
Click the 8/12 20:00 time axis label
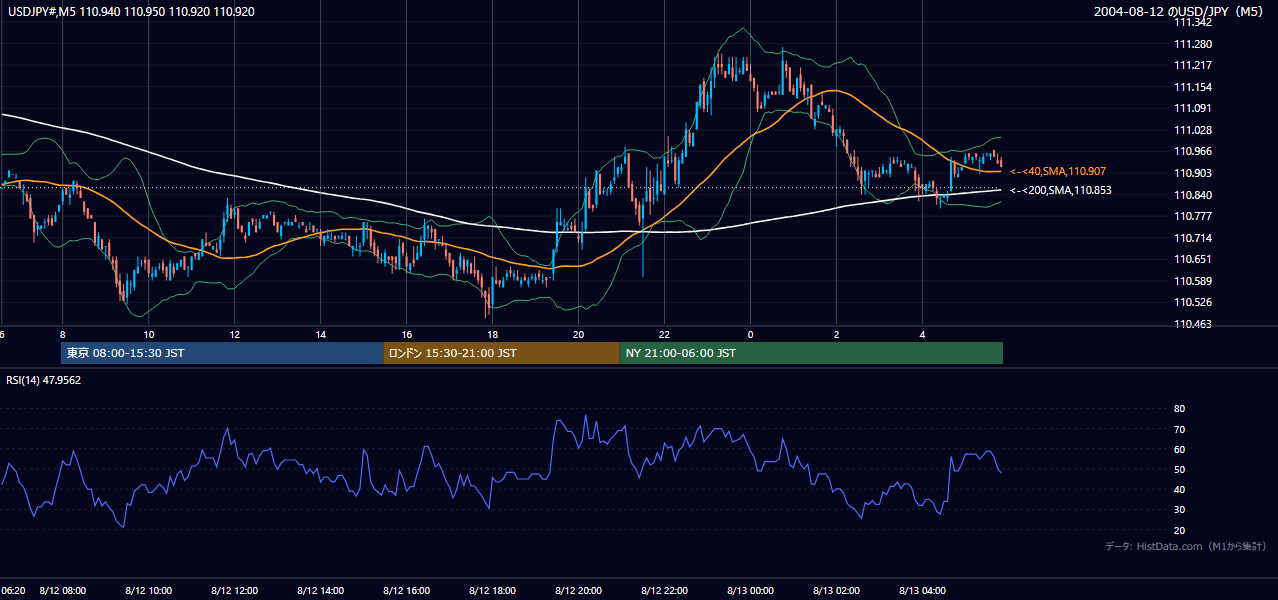579,590
